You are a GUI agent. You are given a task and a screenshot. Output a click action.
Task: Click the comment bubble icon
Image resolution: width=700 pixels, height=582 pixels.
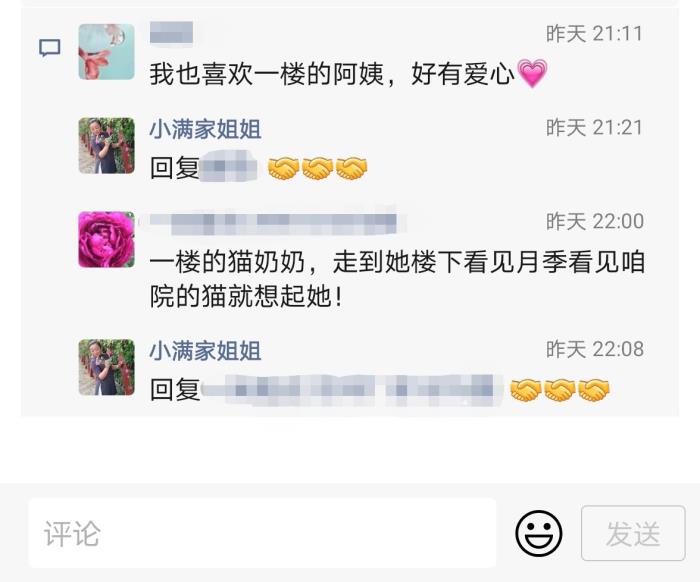tap(50, 48)
